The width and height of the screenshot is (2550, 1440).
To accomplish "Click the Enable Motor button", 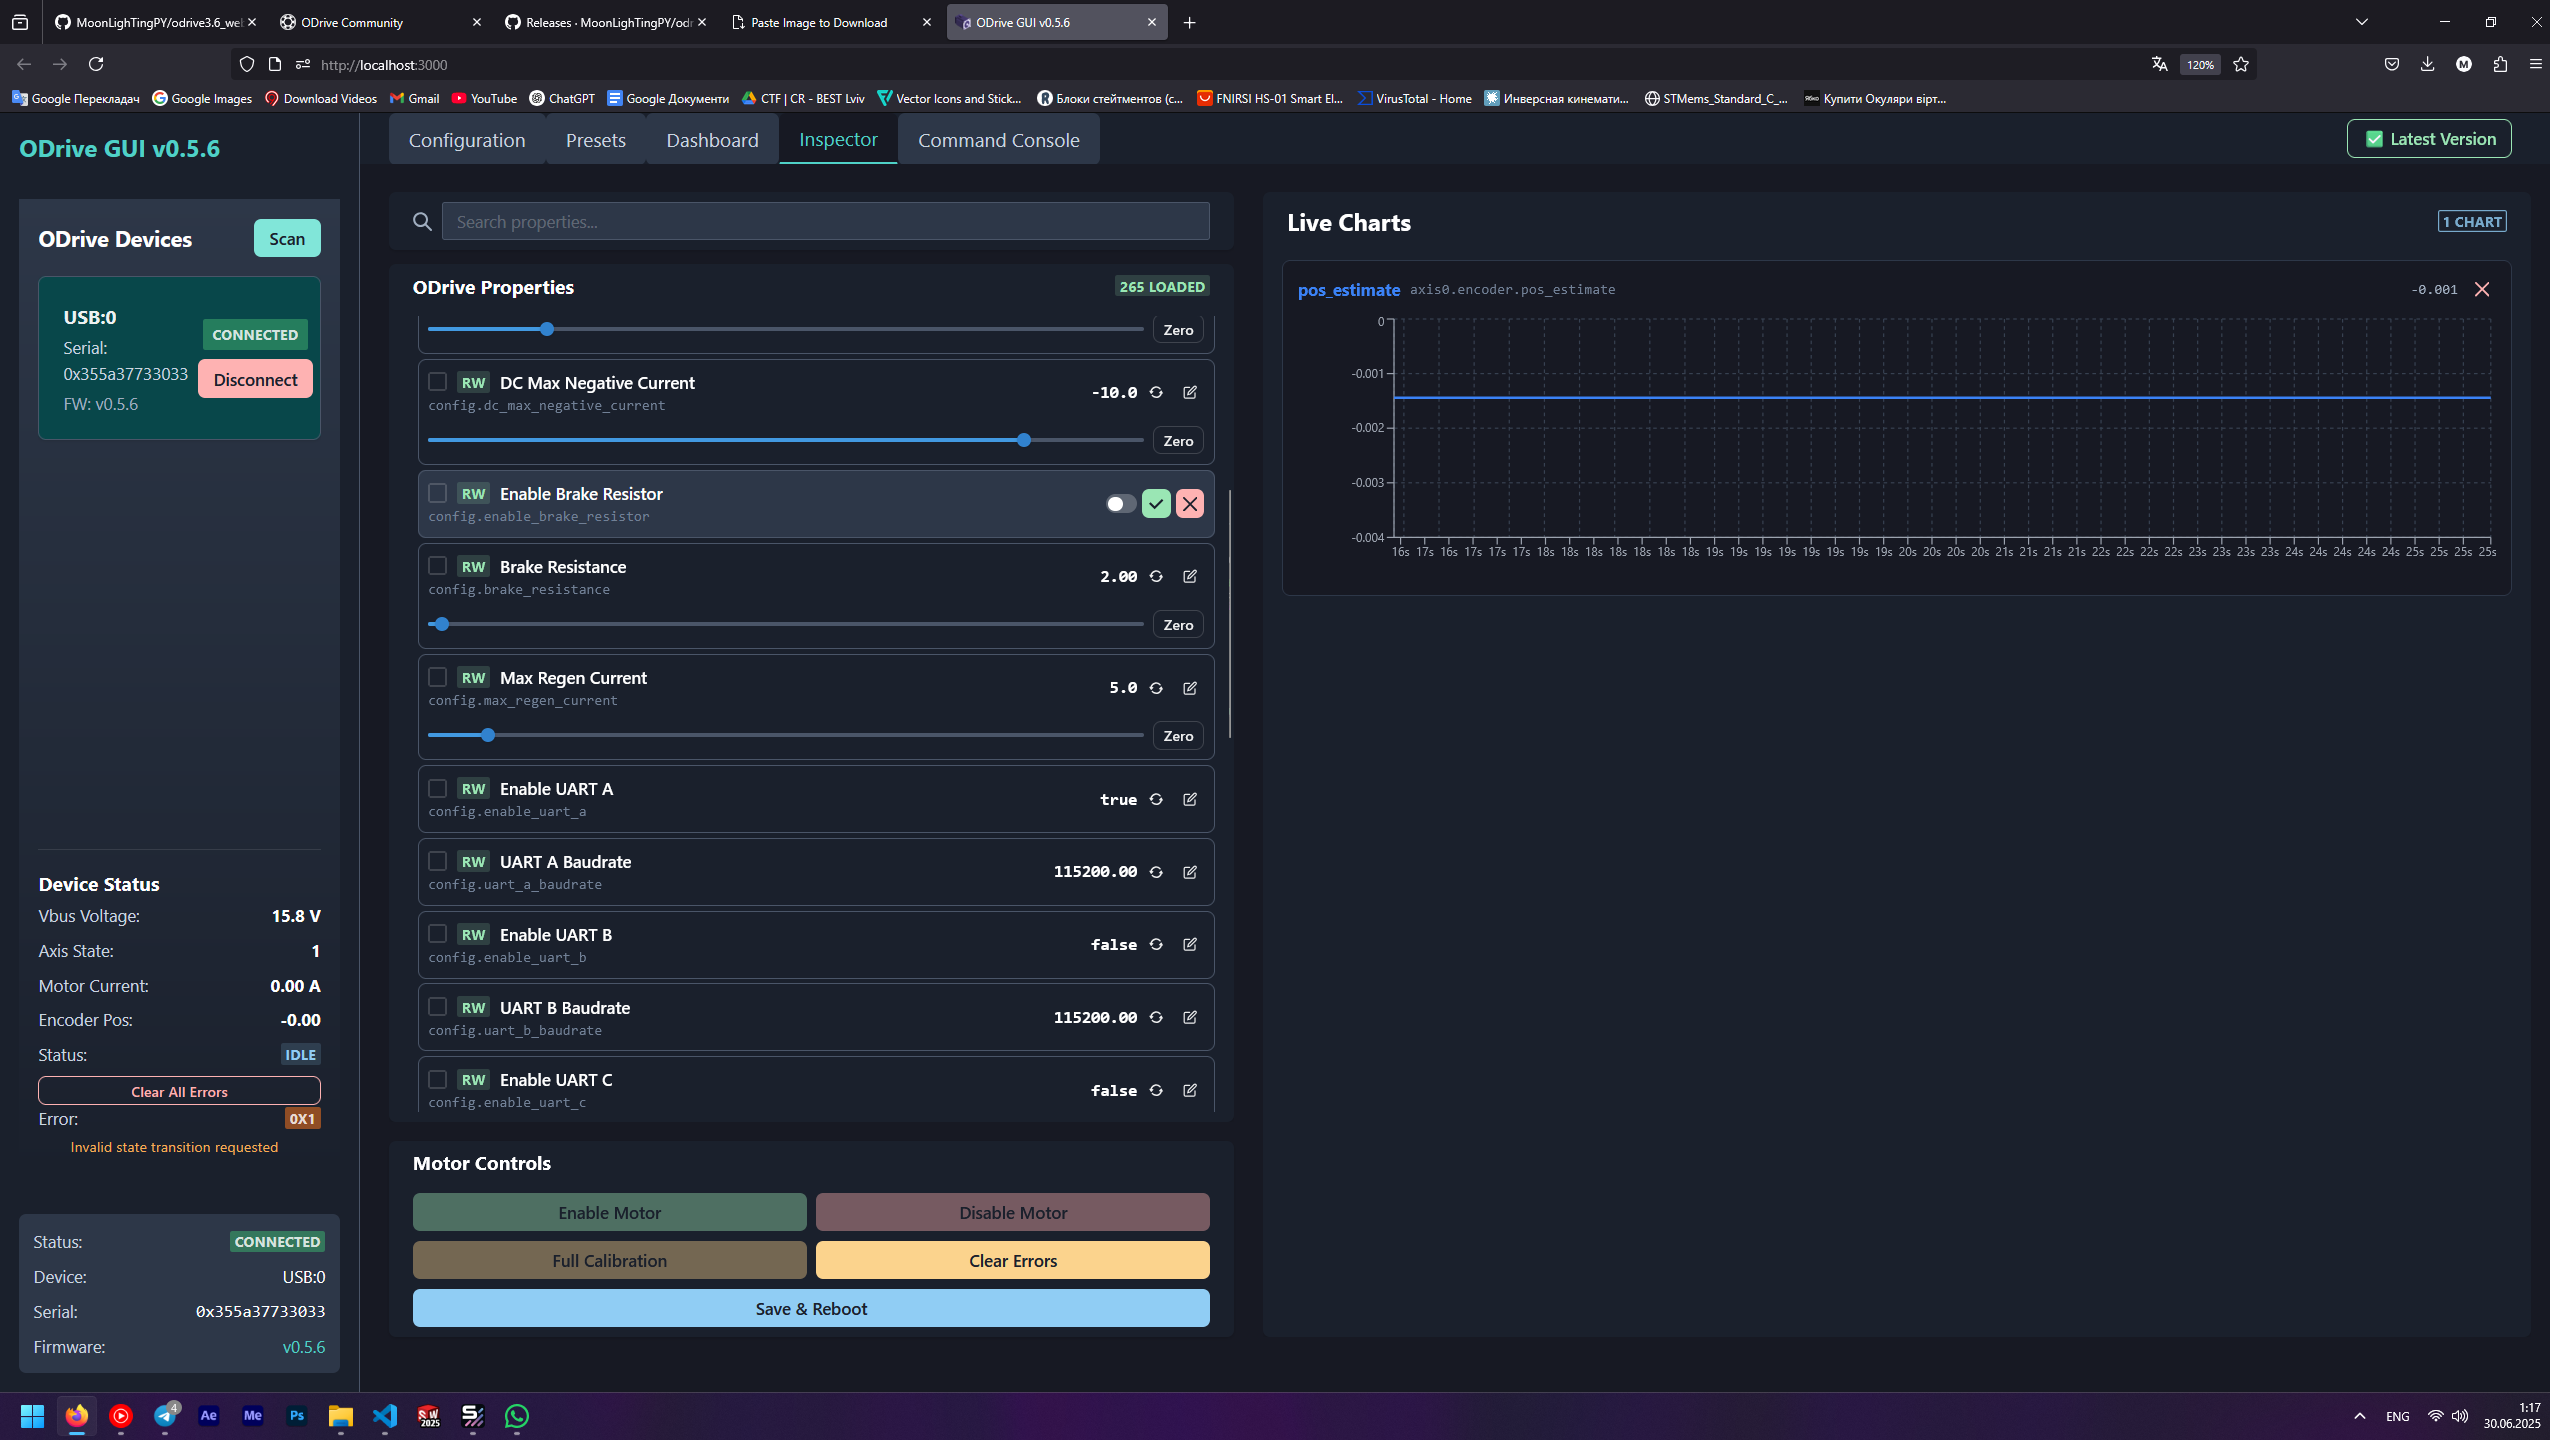I will (610, 1213).
